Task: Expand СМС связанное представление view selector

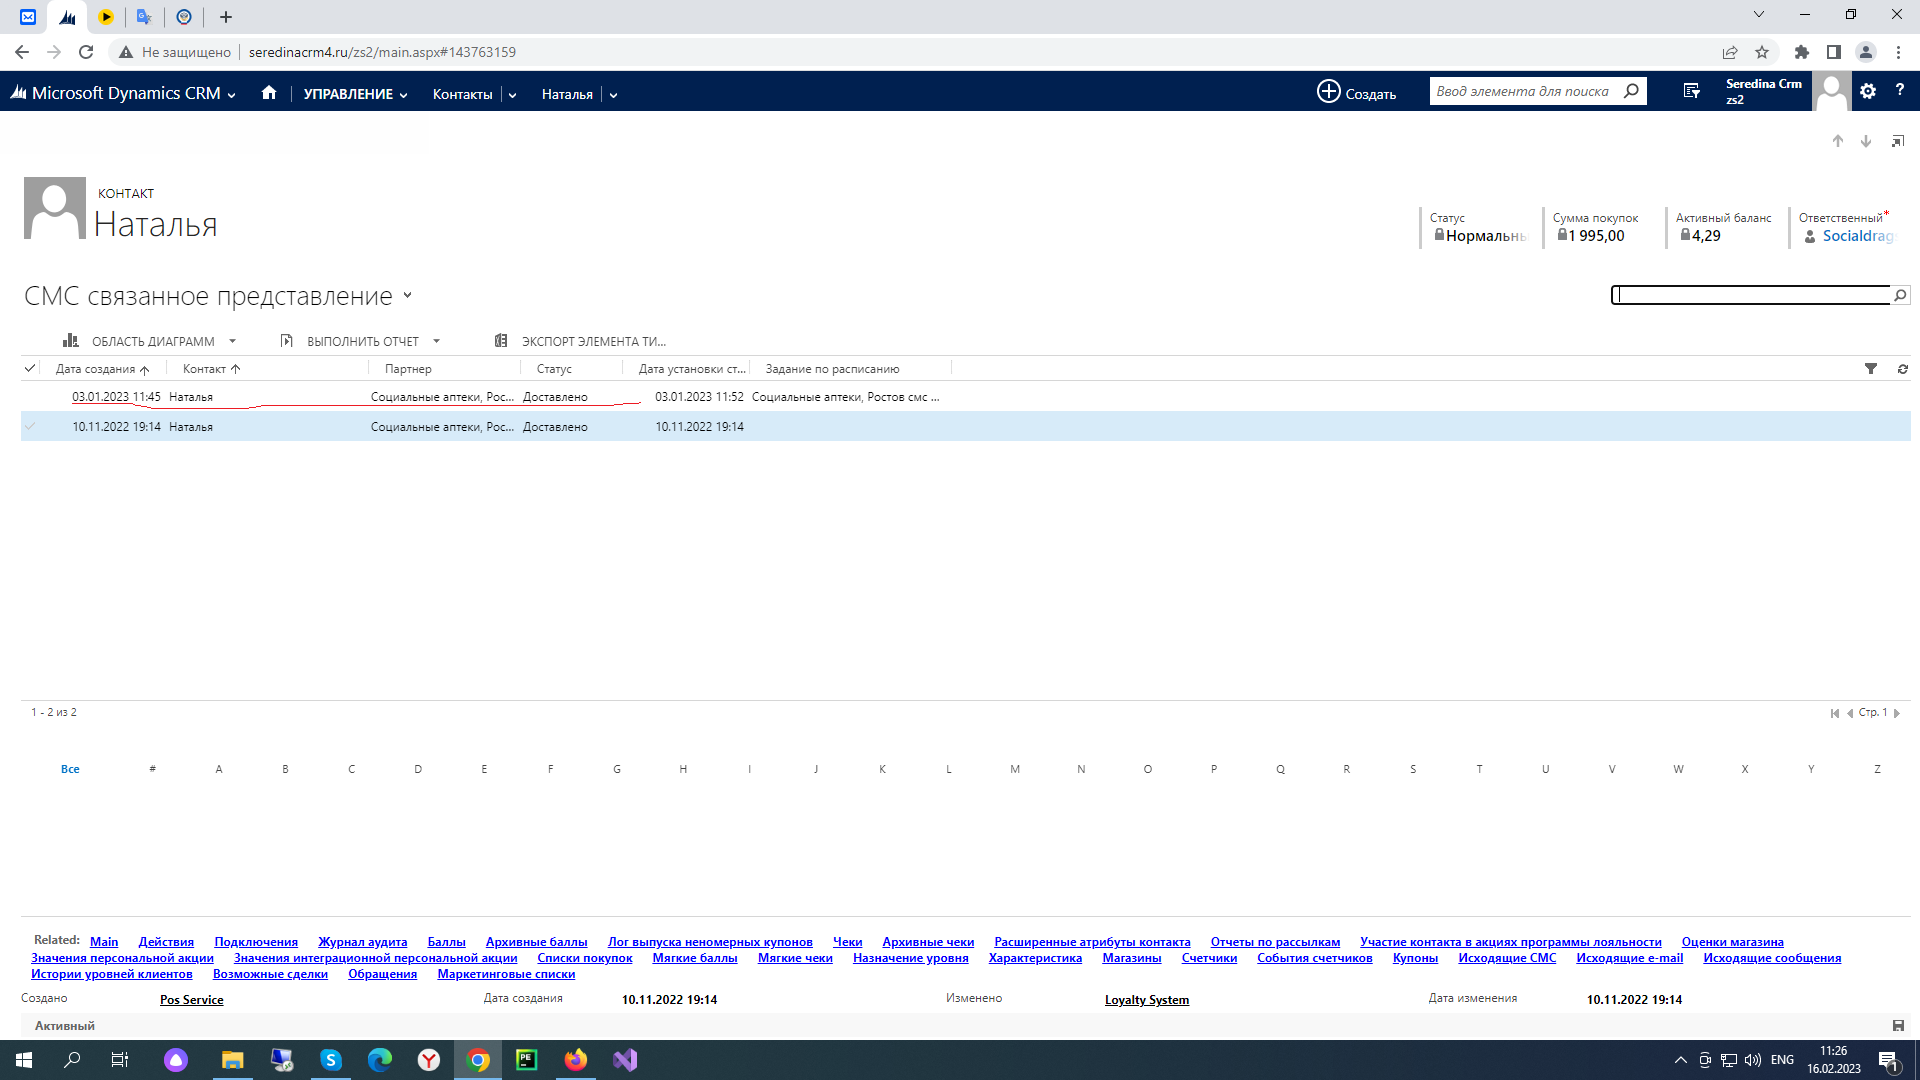Action: pos(407,296)
